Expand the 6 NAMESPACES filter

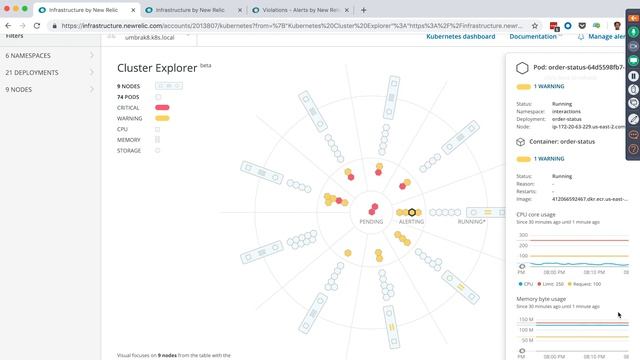tap(49, 55)
